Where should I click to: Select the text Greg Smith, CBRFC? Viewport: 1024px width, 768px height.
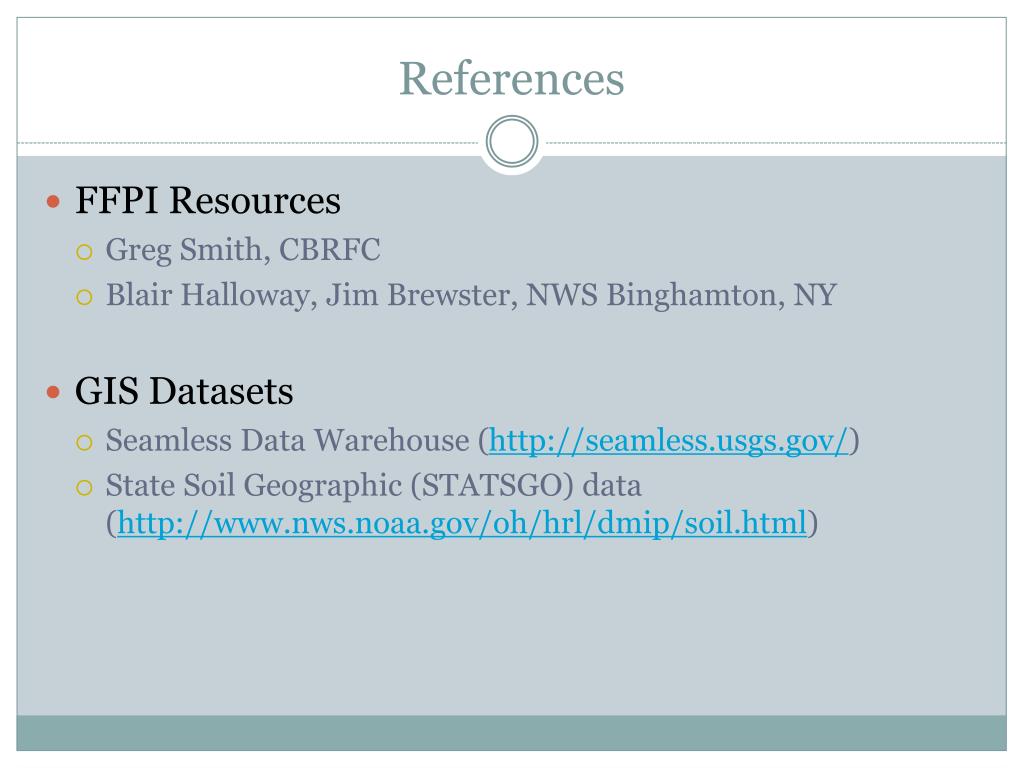tap(243, 250)
